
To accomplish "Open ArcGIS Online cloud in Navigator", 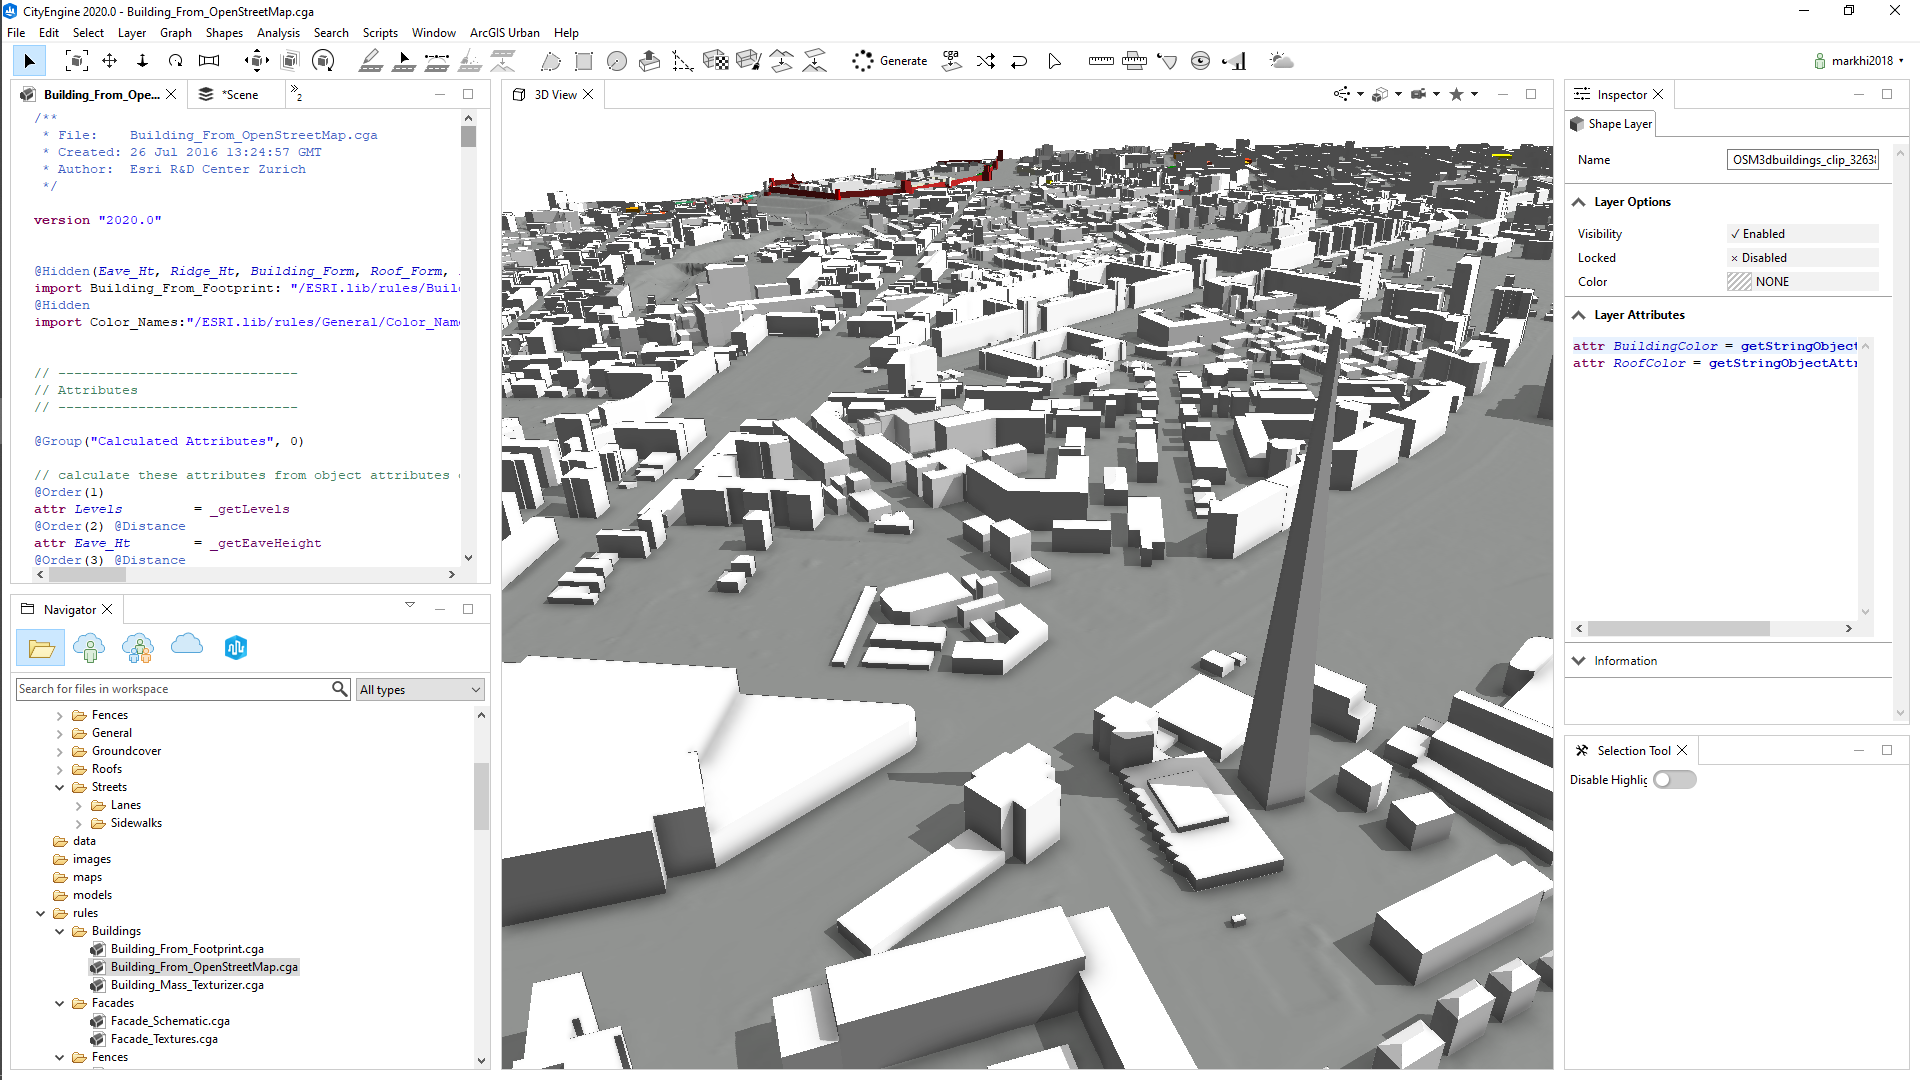I will pyautogui.click(x=187, y=646).
